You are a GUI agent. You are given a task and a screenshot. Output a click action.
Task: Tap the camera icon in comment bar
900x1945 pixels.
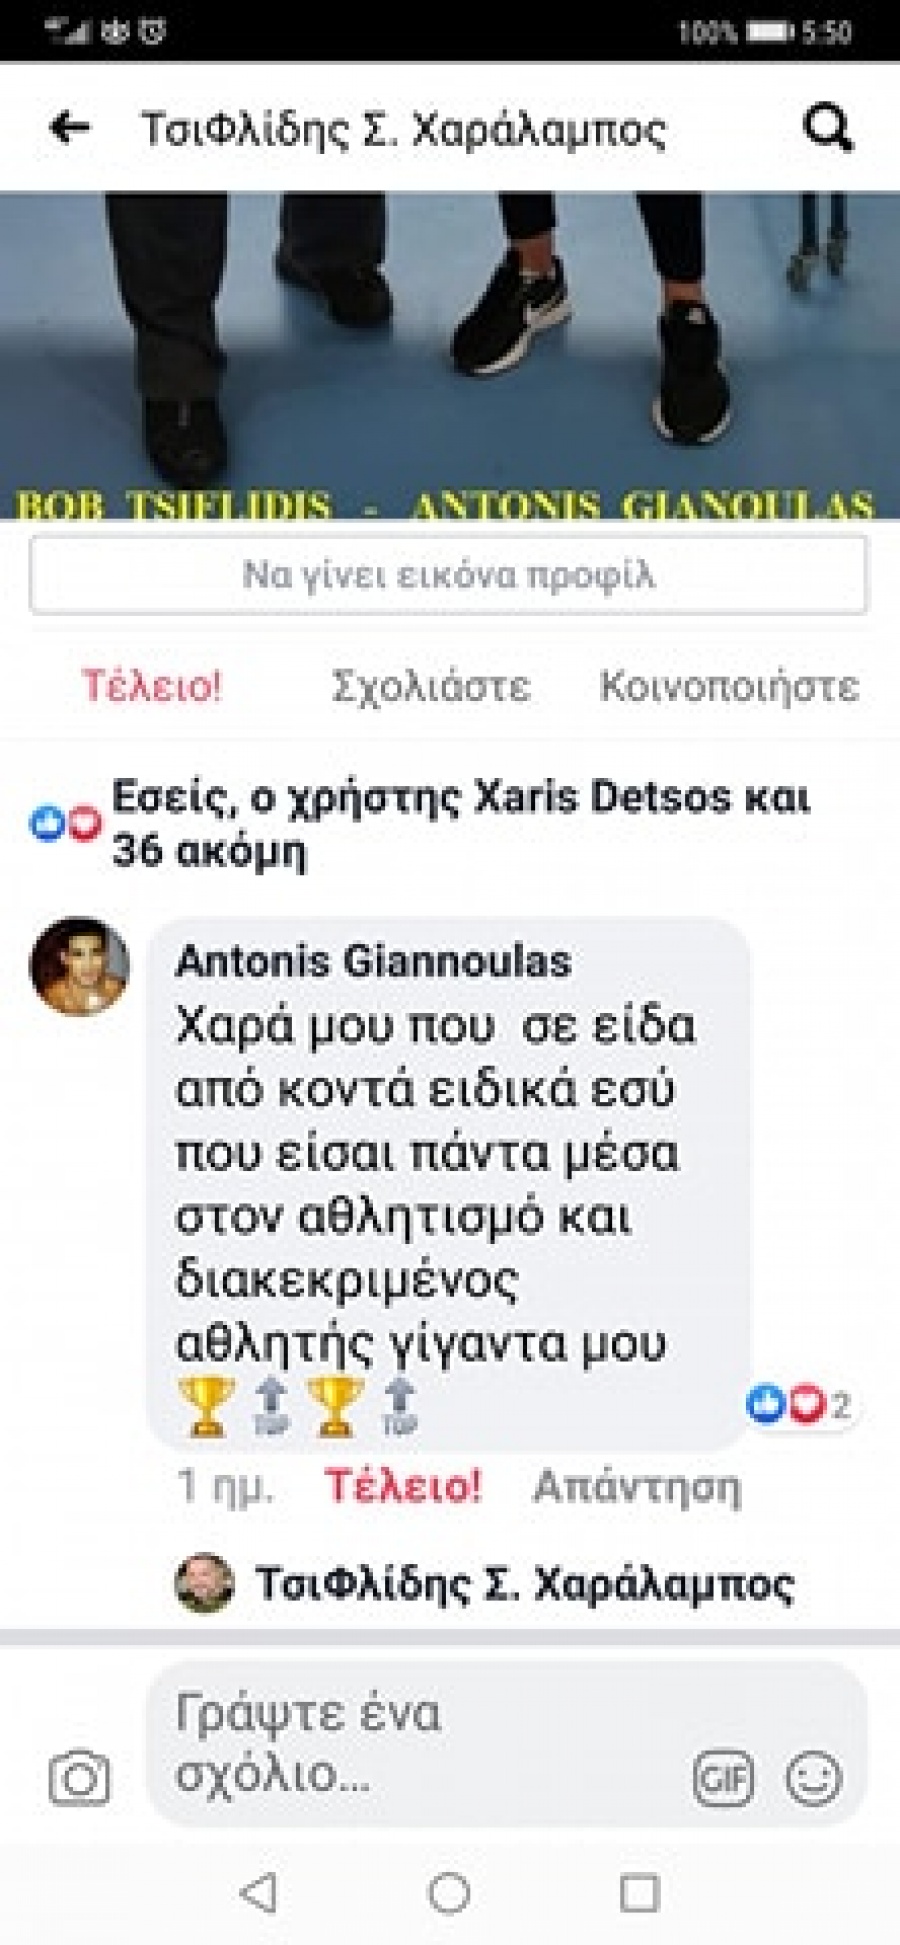click(79, 1777)
